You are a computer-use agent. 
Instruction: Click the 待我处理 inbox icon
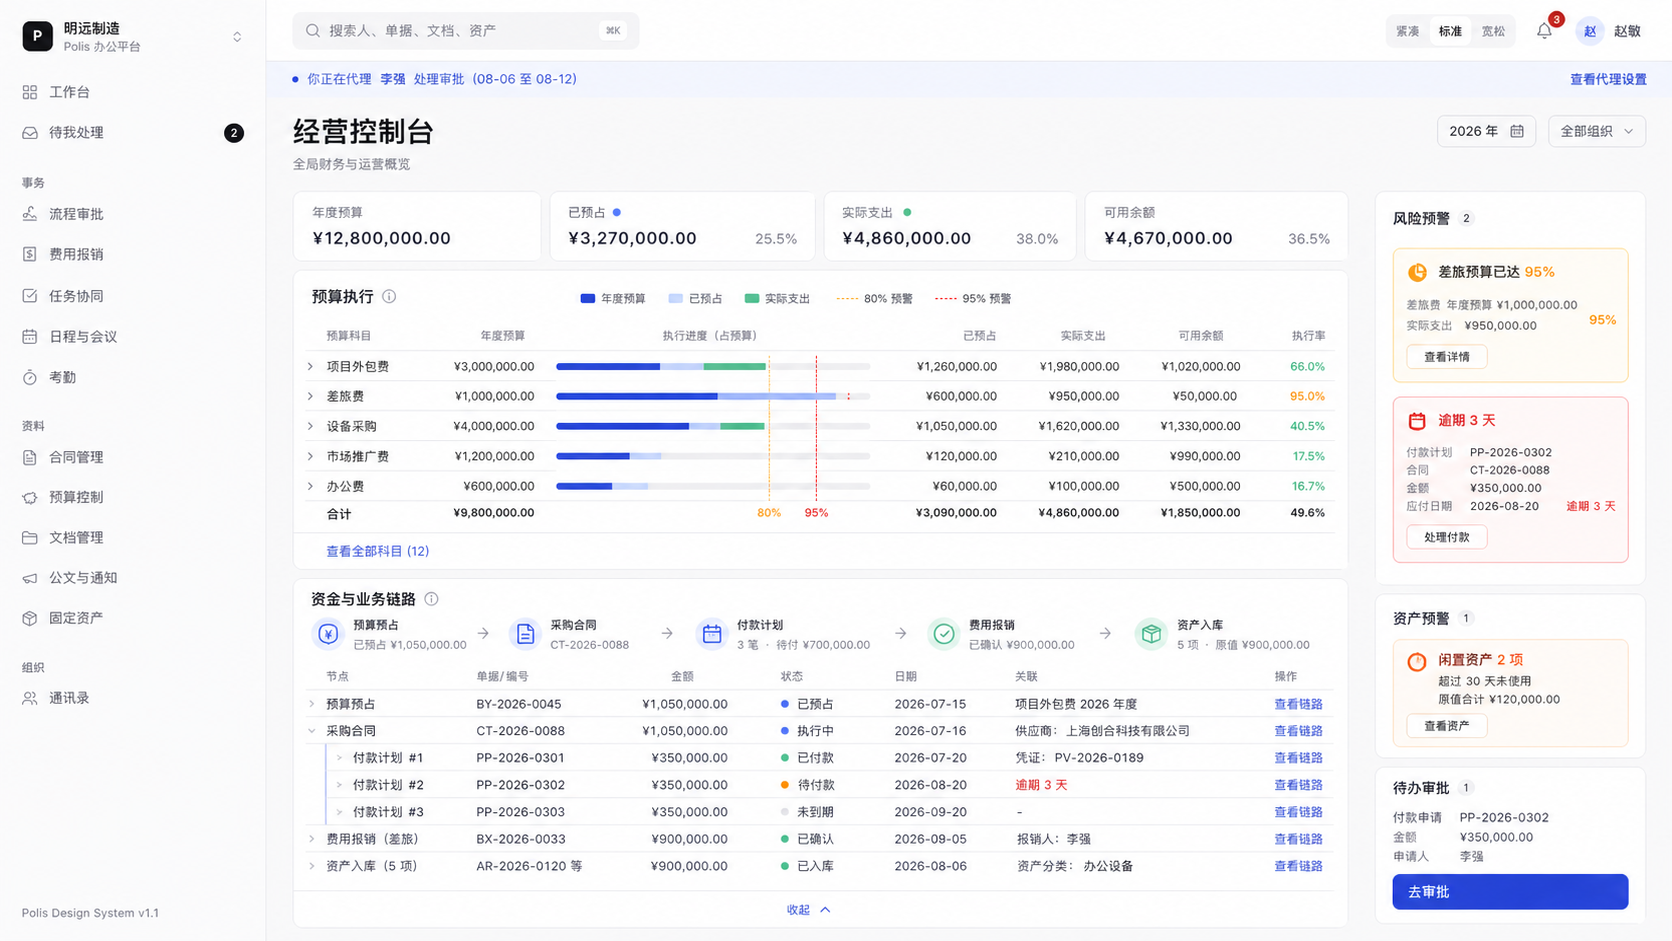click(x=30, y=133)
